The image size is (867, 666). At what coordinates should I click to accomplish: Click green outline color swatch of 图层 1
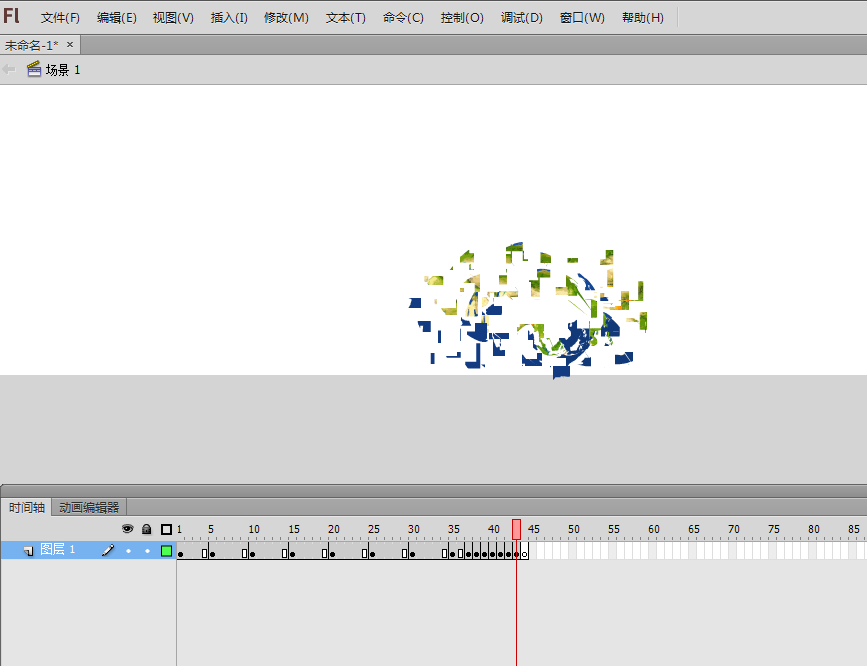point(166,550)
